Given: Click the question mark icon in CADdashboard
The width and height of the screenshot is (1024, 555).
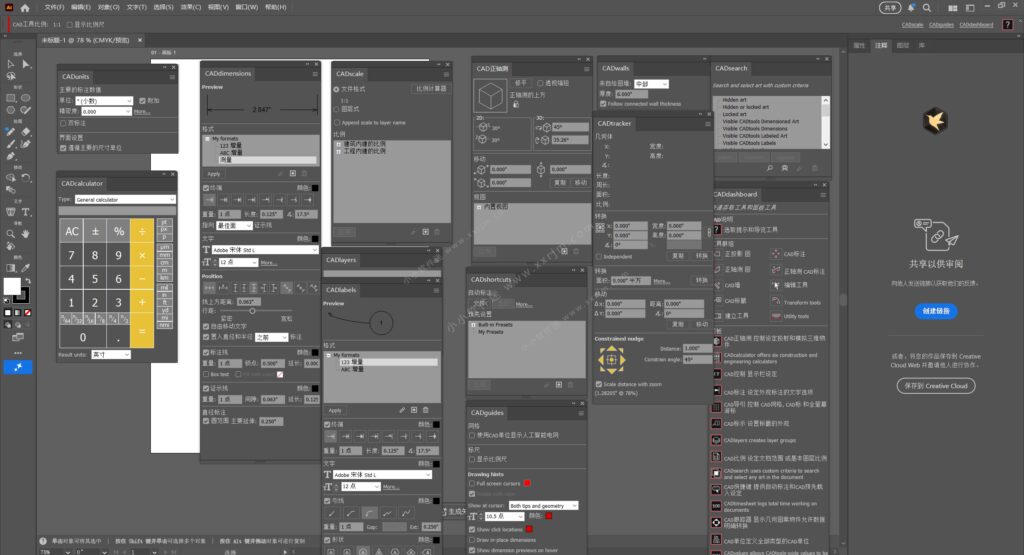Looking at the screenshot, I should tap(717, 230).
